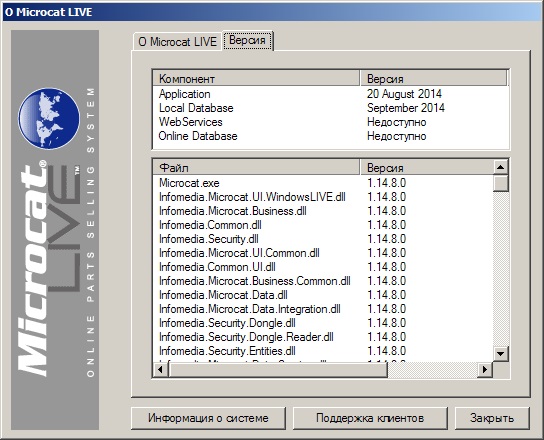Close dialog with Закрыть button

tap(492, 418)
